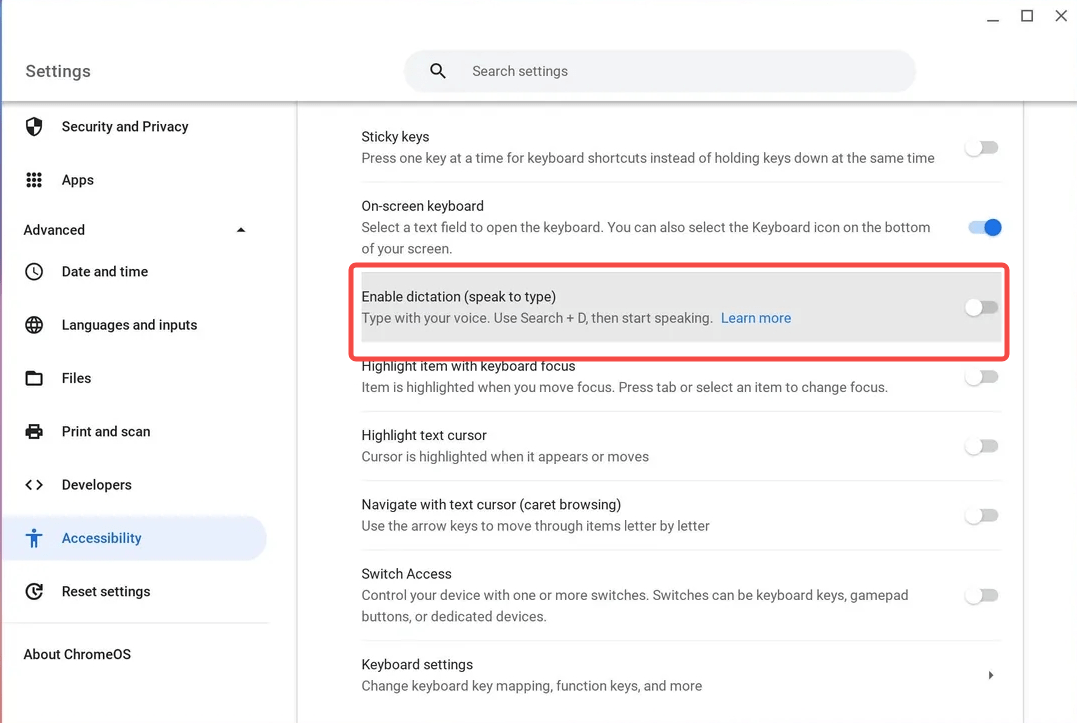
Task: Open Apps via the grid icon
Action: (34, 180)
